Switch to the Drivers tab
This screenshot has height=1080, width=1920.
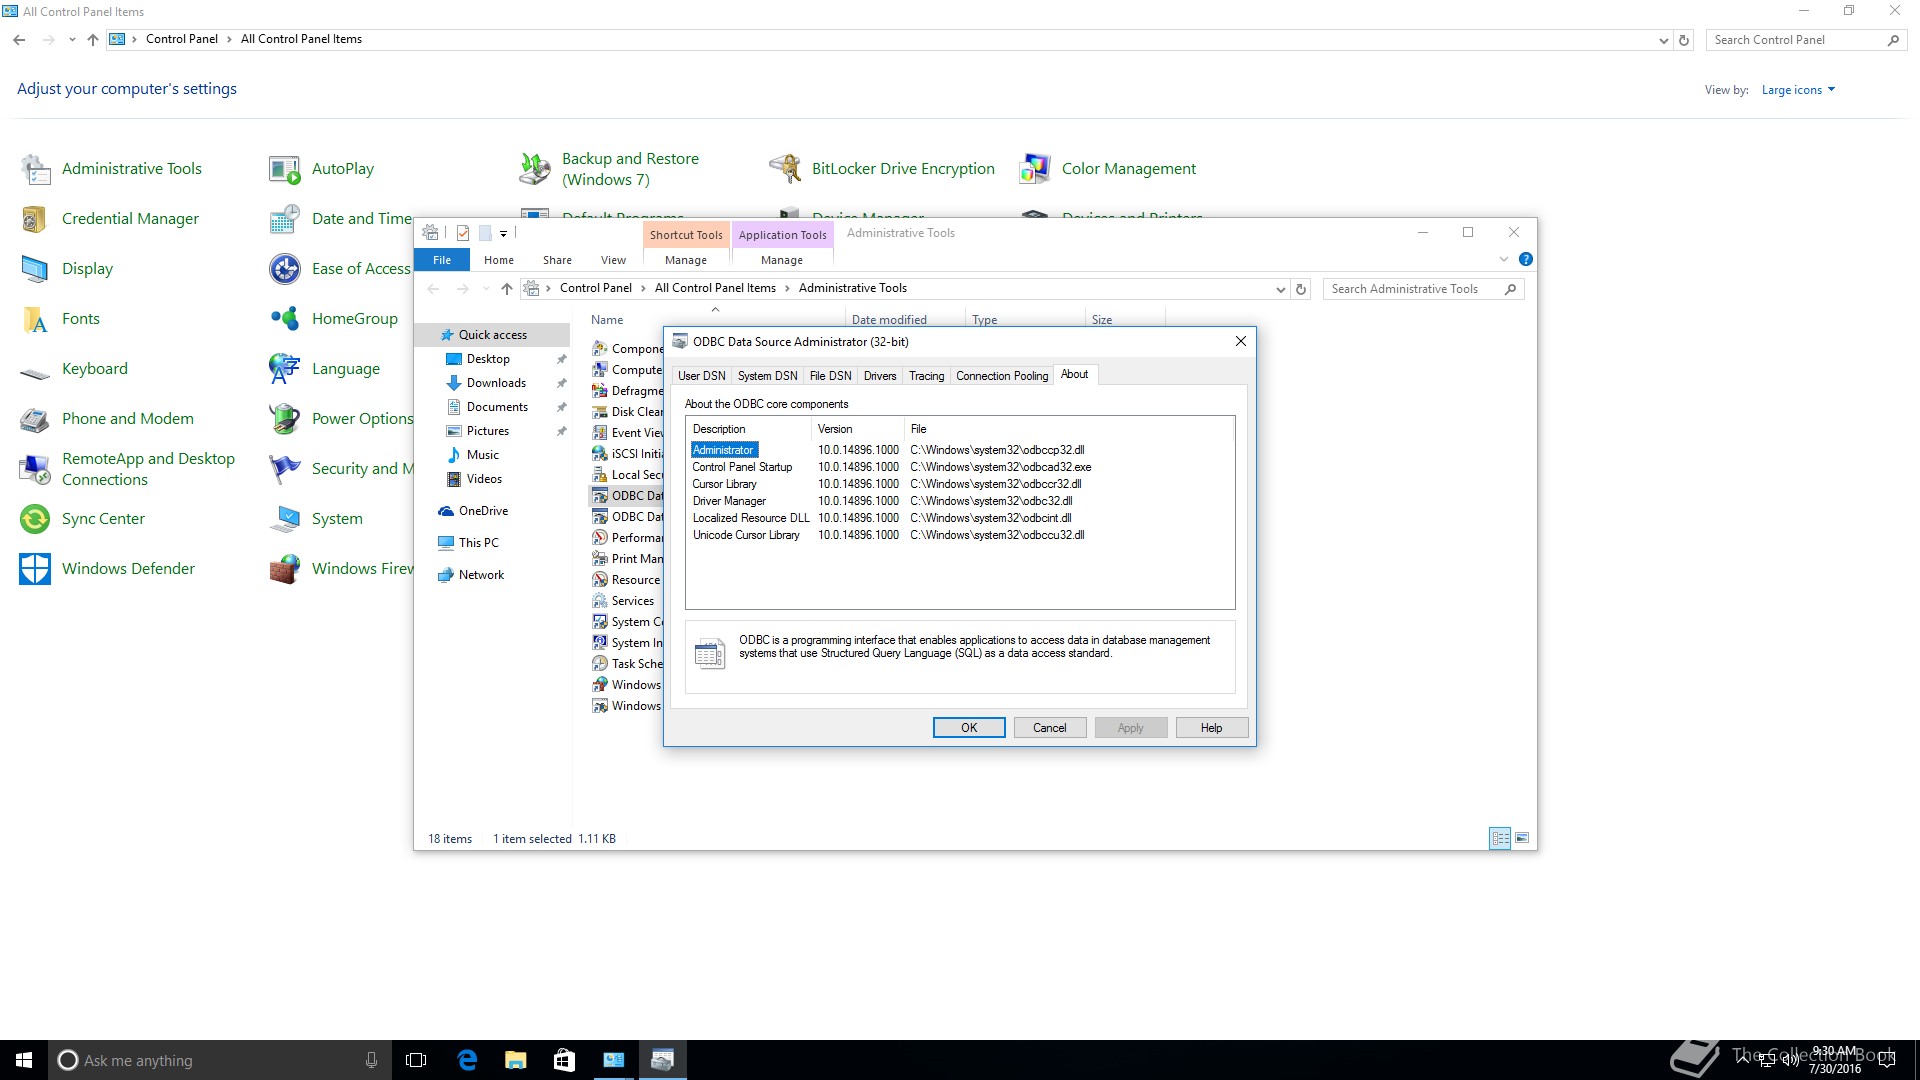click(x=880, y=376)
